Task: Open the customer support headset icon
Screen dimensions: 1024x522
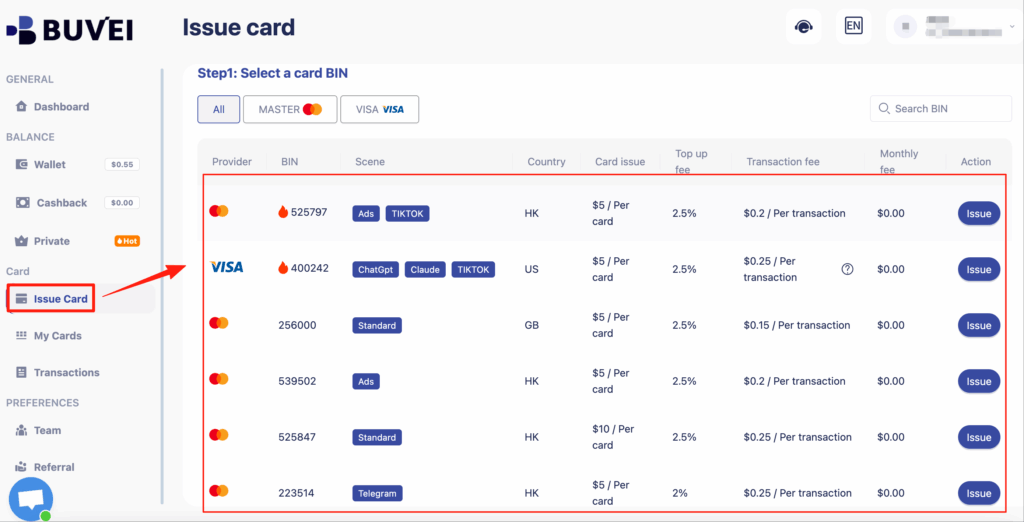Action: coord(803,27)
